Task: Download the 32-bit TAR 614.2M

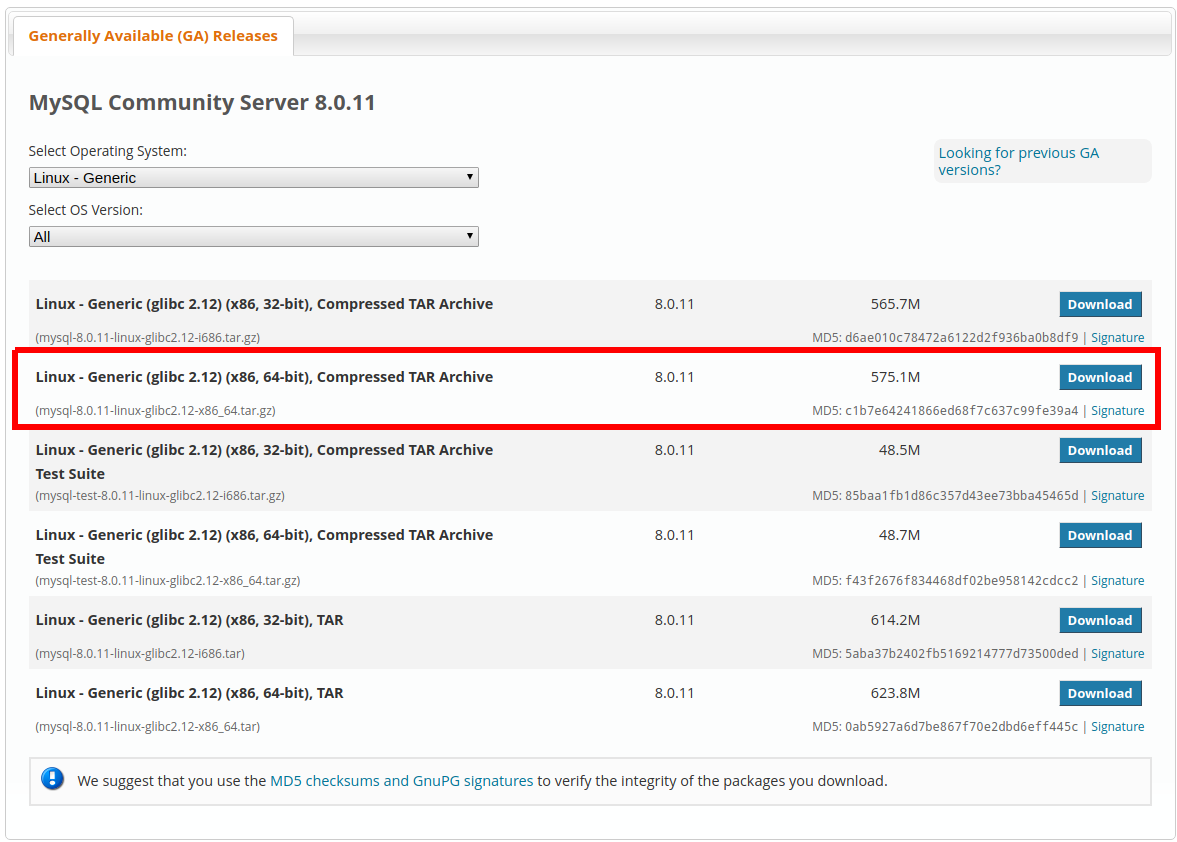Action: tap(1100, 621)
